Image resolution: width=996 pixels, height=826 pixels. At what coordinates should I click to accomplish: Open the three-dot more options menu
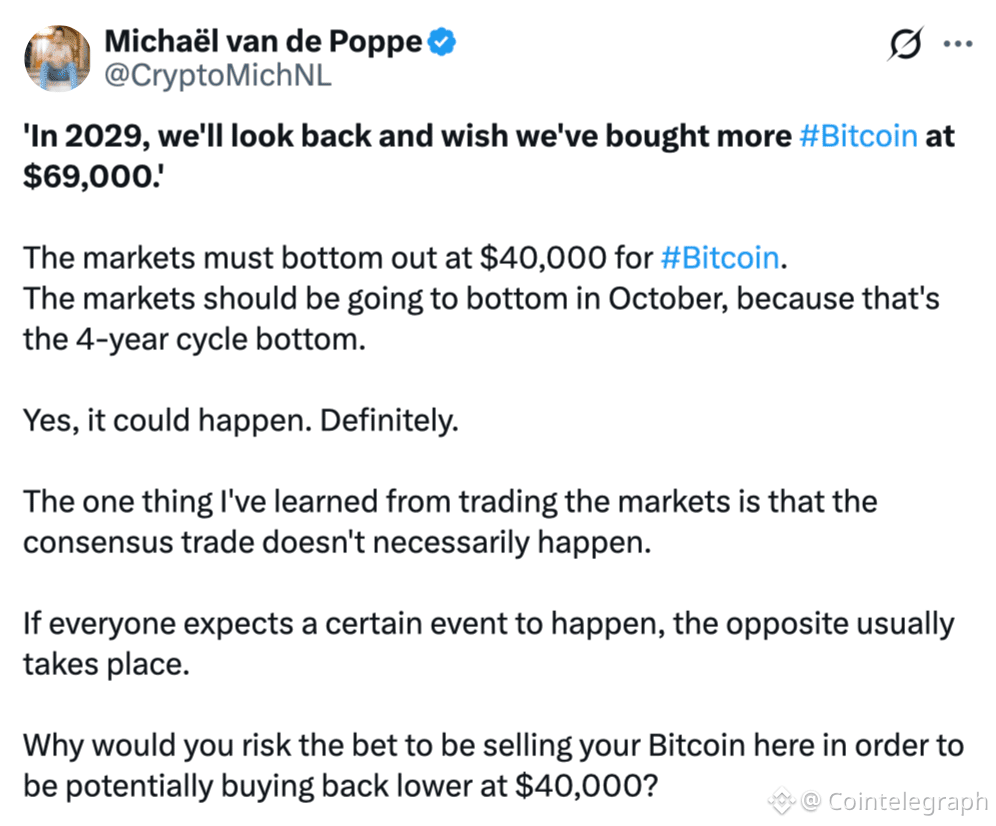tap(958, 44)
